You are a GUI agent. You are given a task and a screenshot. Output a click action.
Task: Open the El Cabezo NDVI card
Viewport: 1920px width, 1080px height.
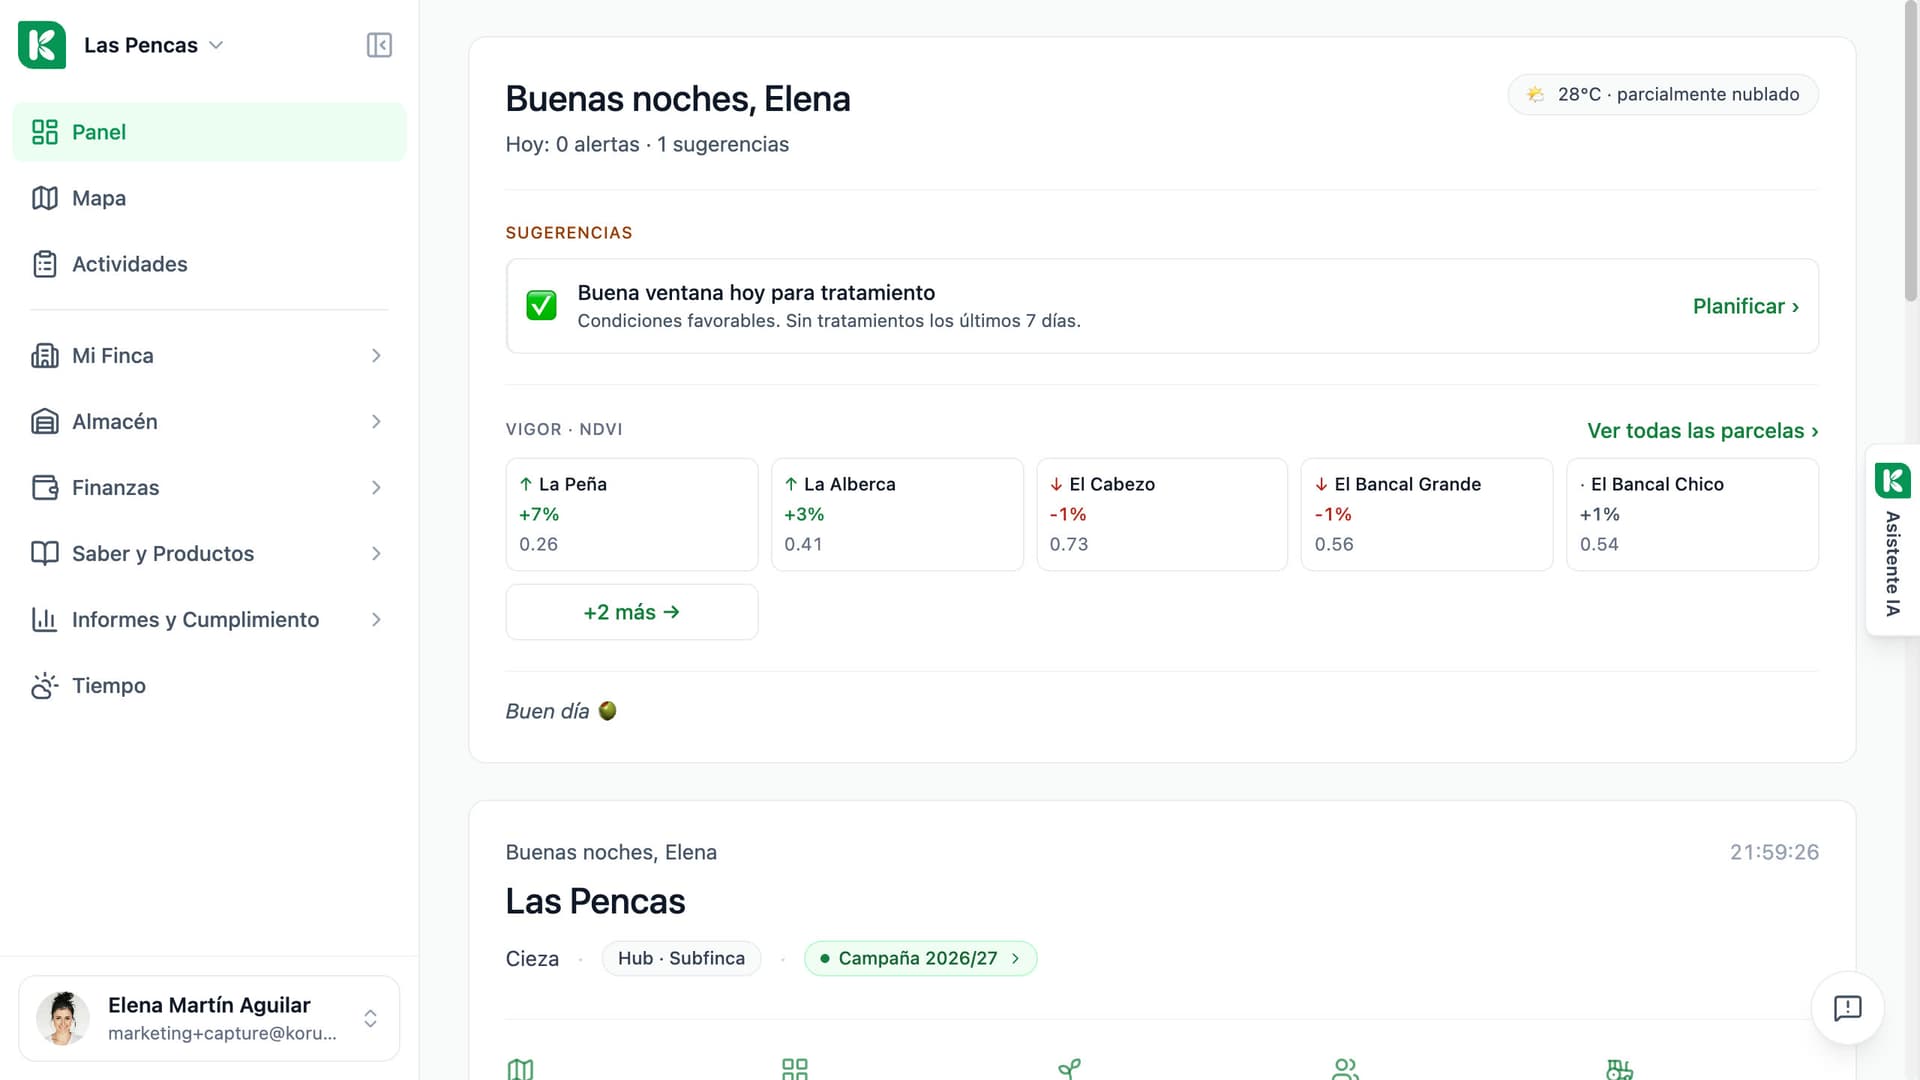1162,514
